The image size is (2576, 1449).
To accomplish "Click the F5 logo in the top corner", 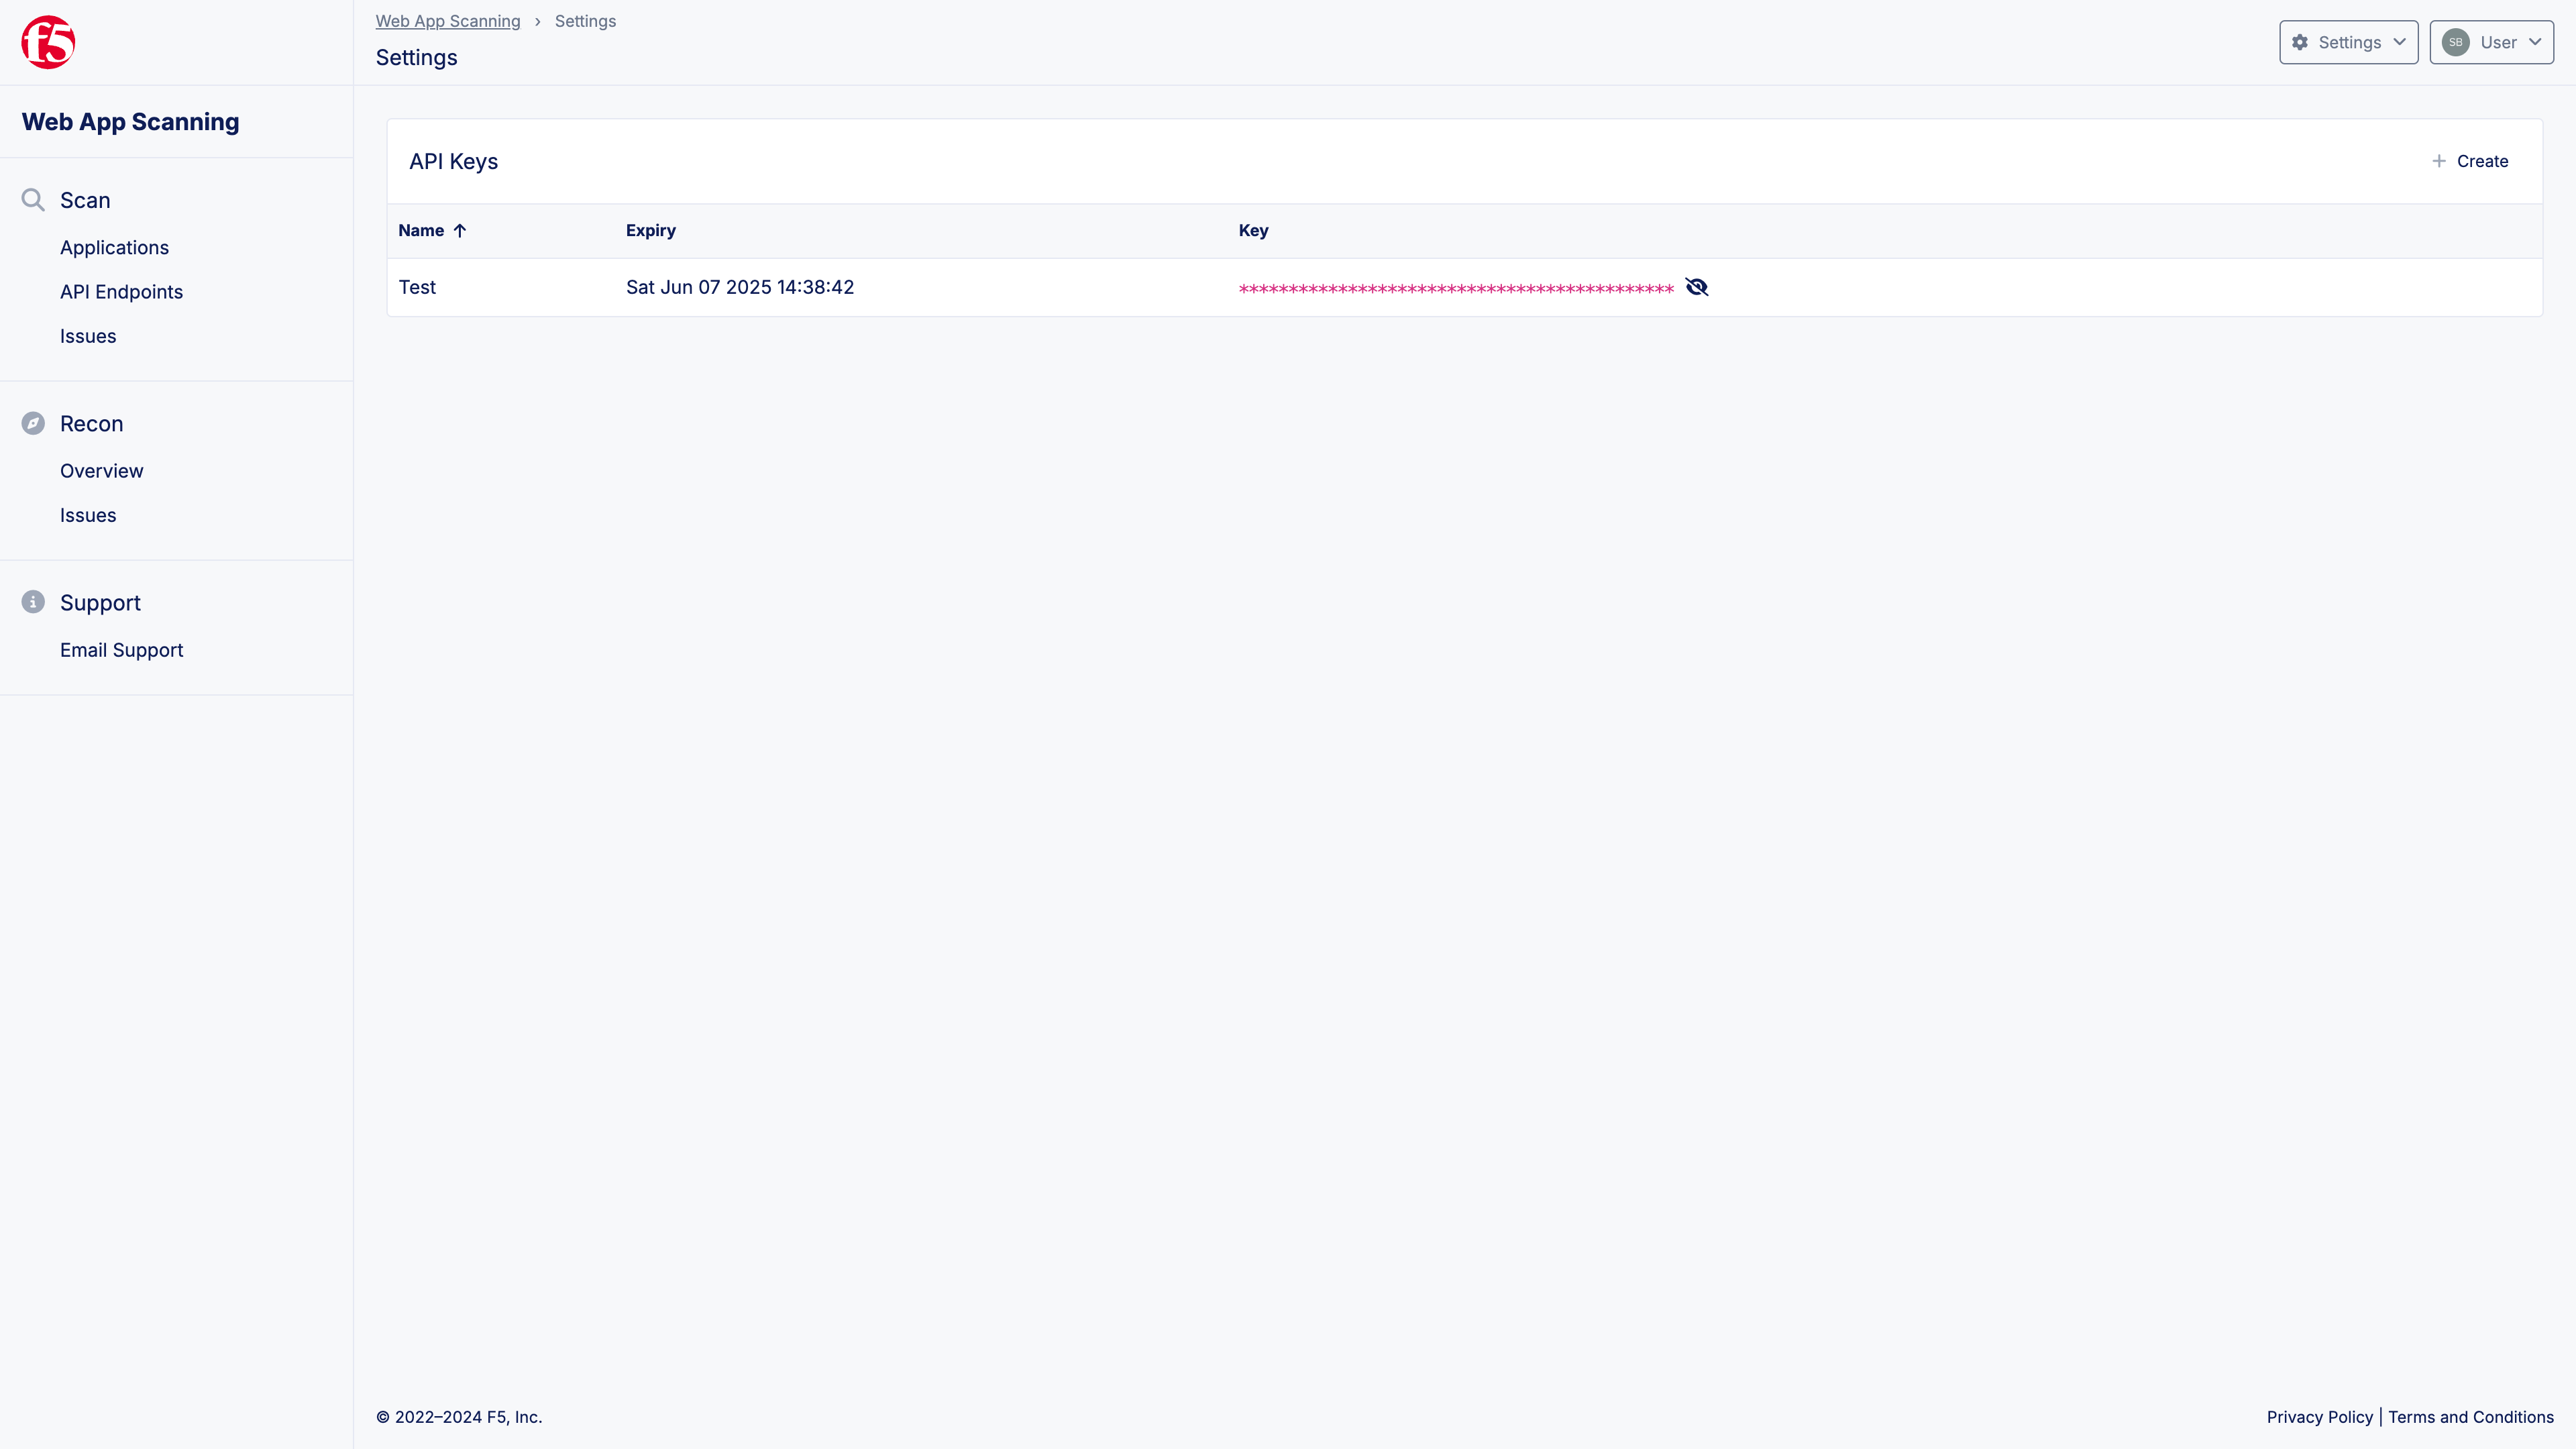I will (x=47, y=42).
